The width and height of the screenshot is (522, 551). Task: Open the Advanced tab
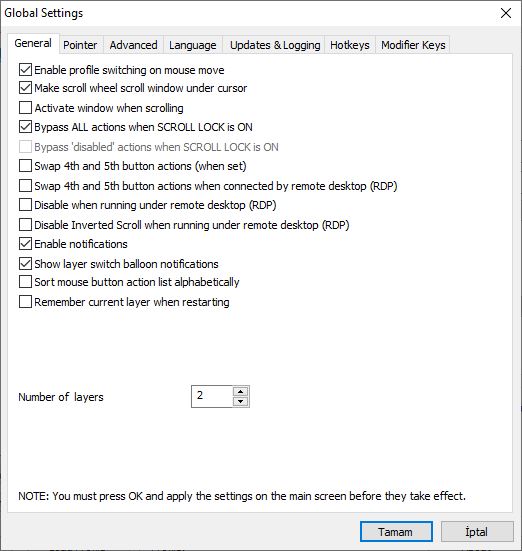[x=134, y=45]
